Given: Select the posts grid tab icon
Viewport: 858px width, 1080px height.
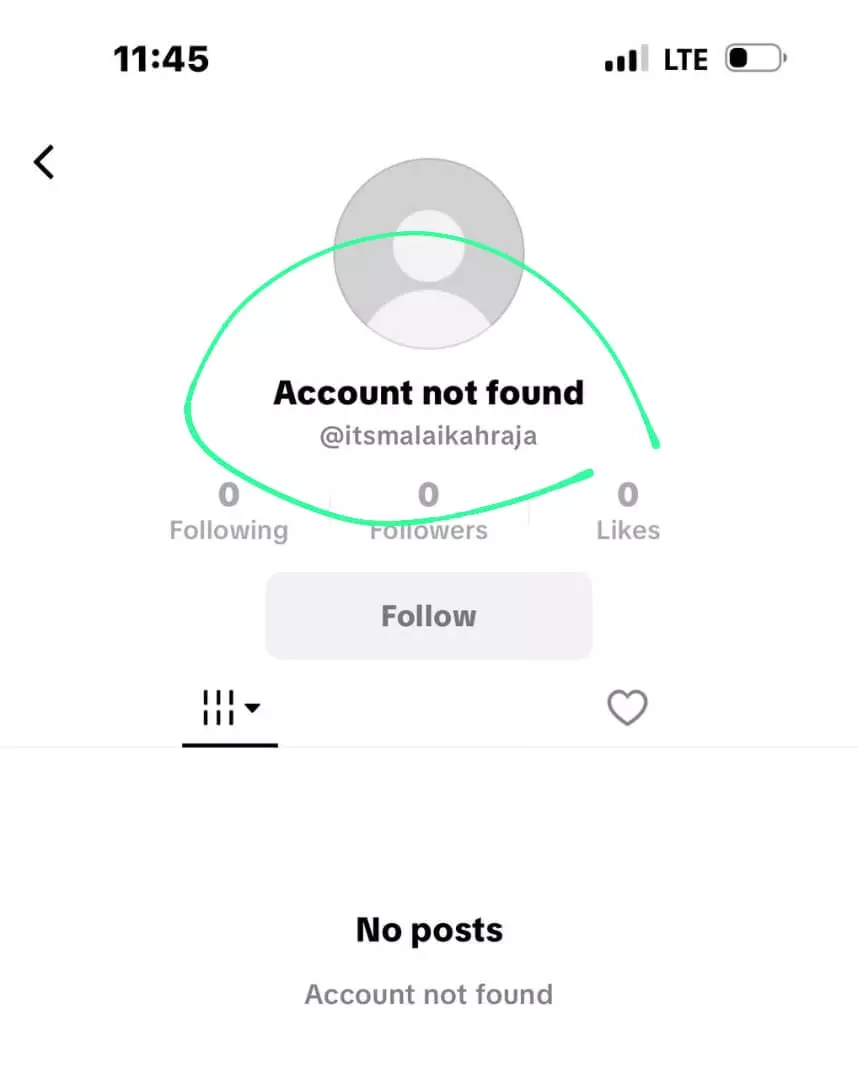Looking at the screenshot, I should pyautogui.click(x=218, y=707).
